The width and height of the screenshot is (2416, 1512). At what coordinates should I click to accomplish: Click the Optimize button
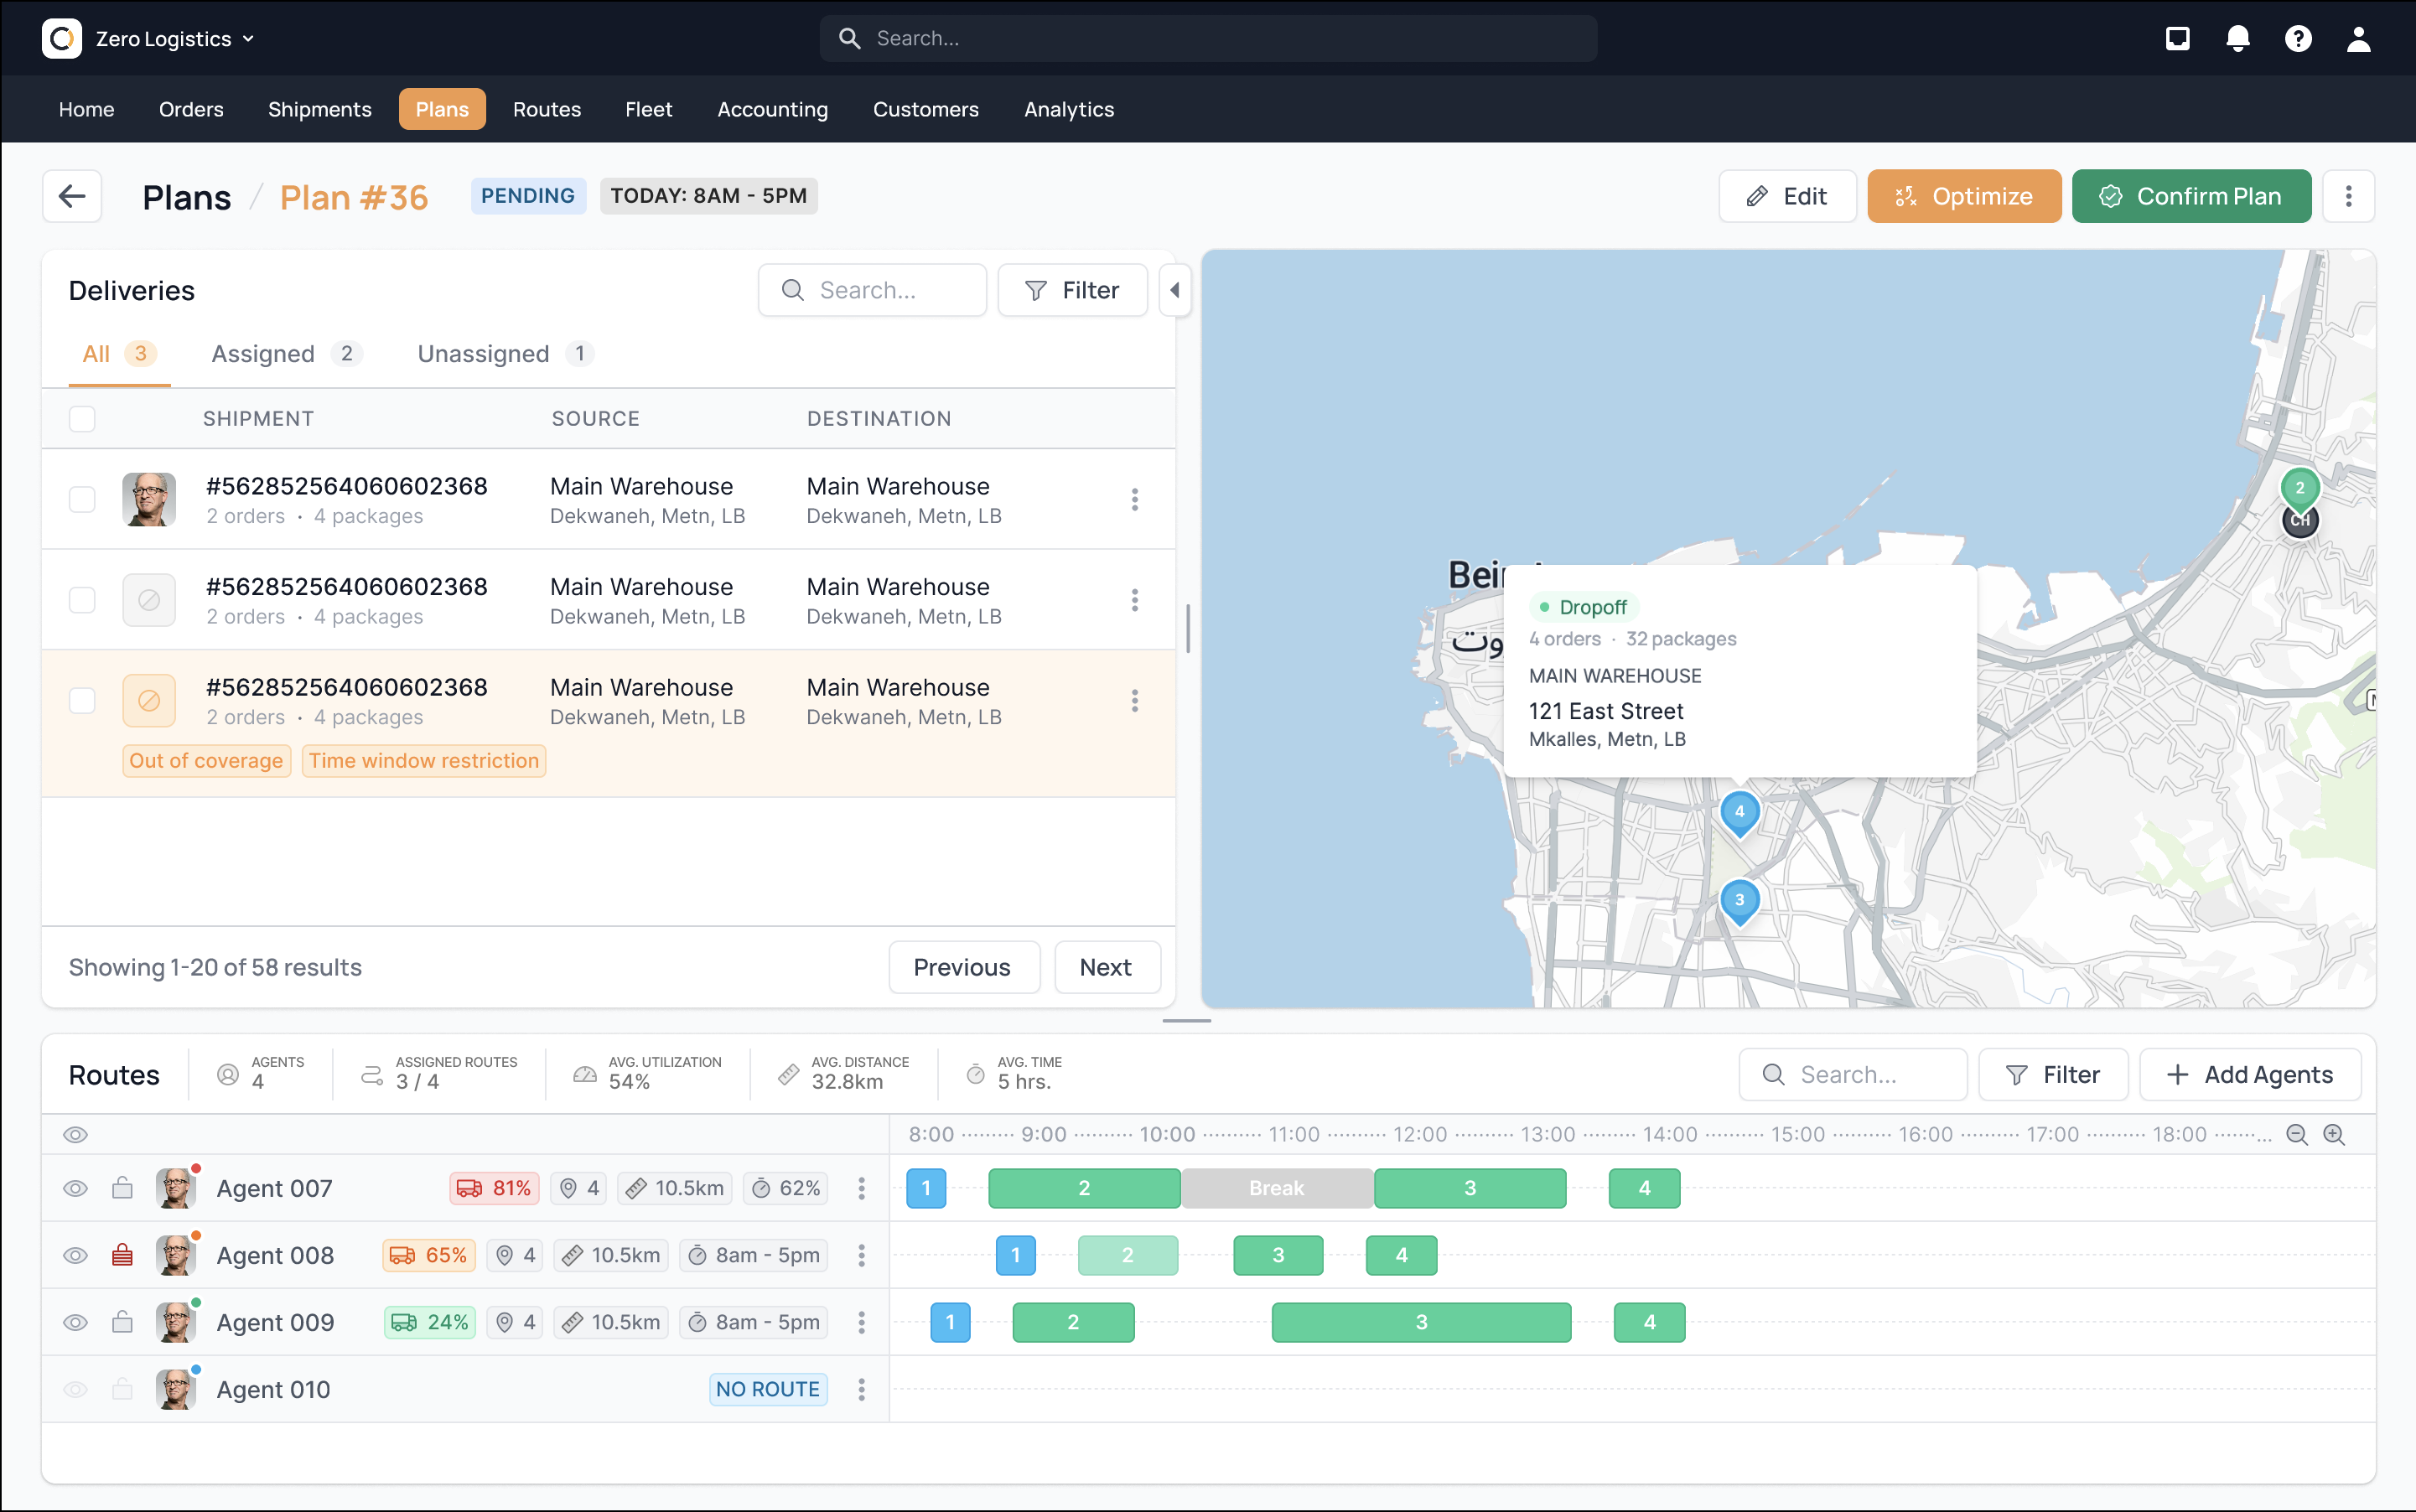tap(1963, 196)
